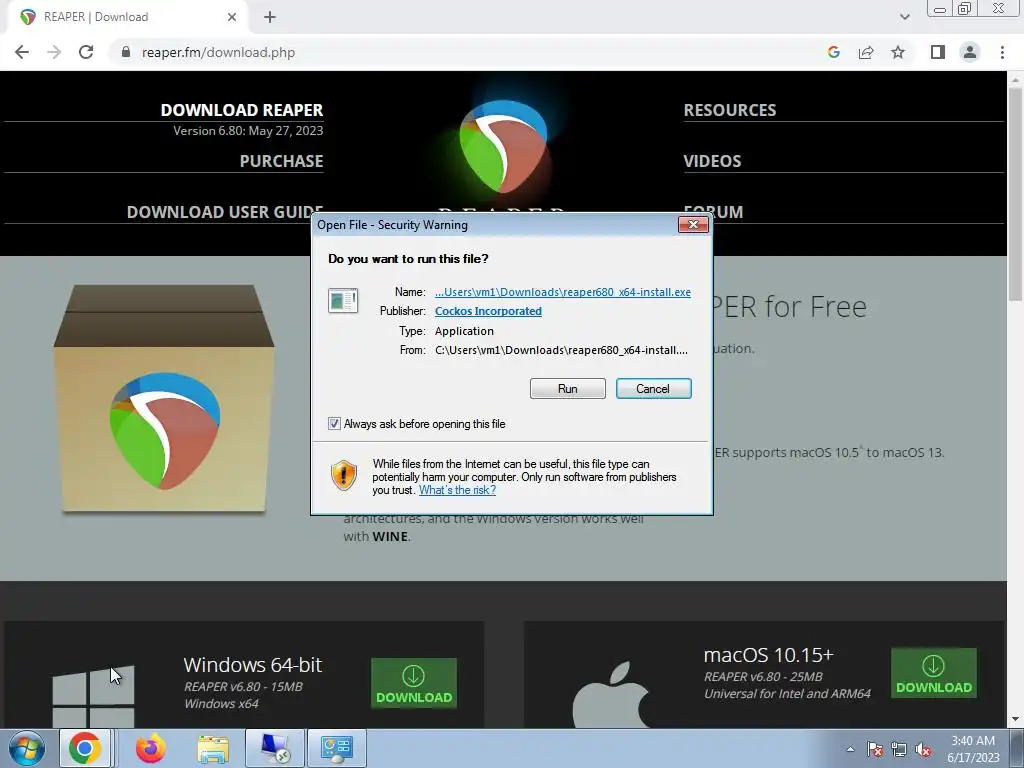The width and height of the screenshot is (1024, 768).
Task: Click the Google icon in address bar
Action: click(833, 52)
